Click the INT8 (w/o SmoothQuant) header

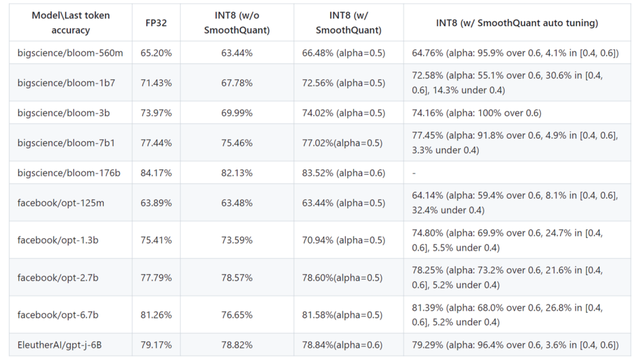(237, 23)
